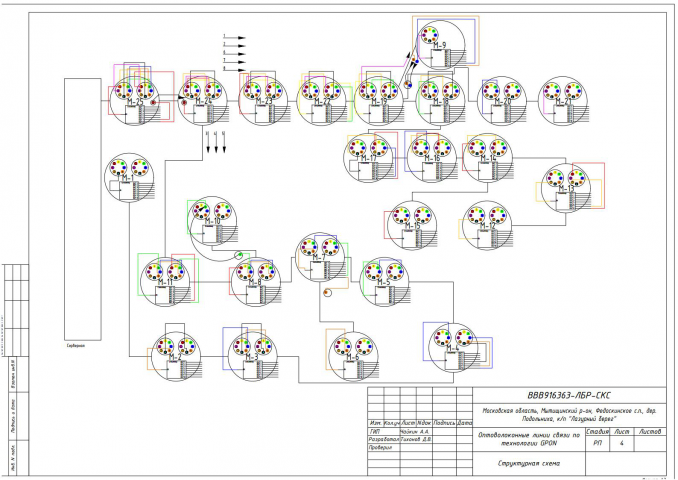This screenshot has height=480, width=678.
Task: Click the 'Серверная' caption under the tall rectangle
Action: click(76, 346)
